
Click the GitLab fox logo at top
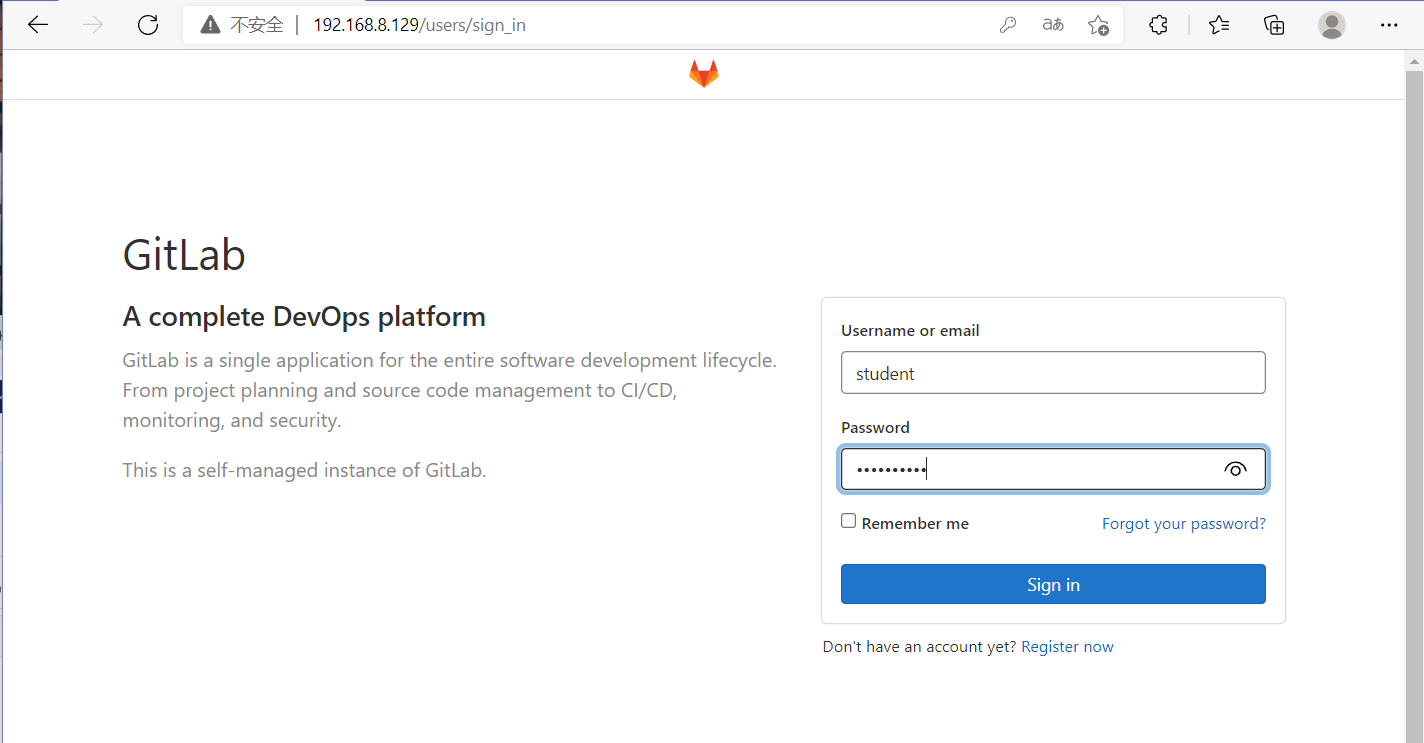coord(703,74)
